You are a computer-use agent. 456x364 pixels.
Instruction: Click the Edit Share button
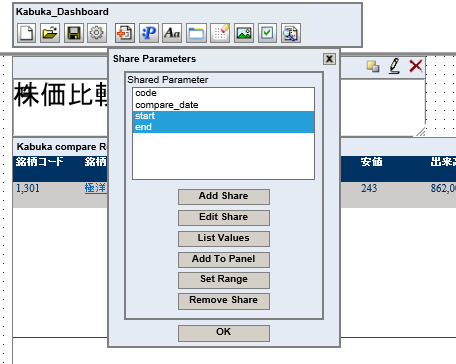pyautogui.click(x=224, y=218)
